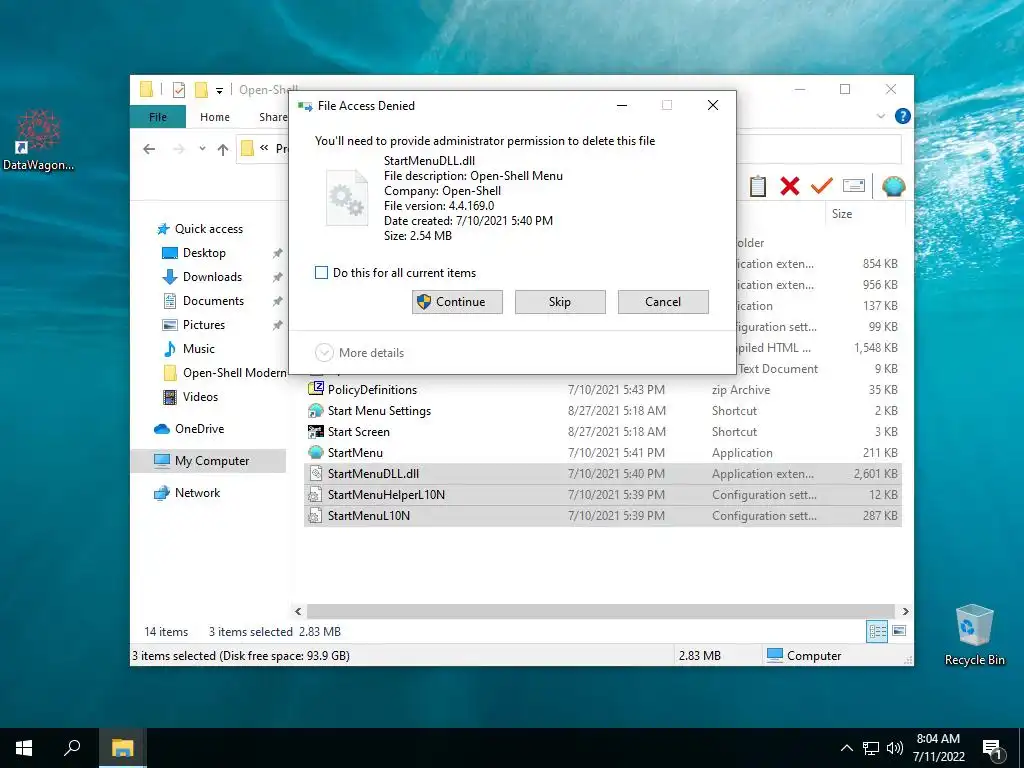This screenshot has width=1024, height=768.
Task: Click scrollbar right arrow
Action: tap(905, 611)
